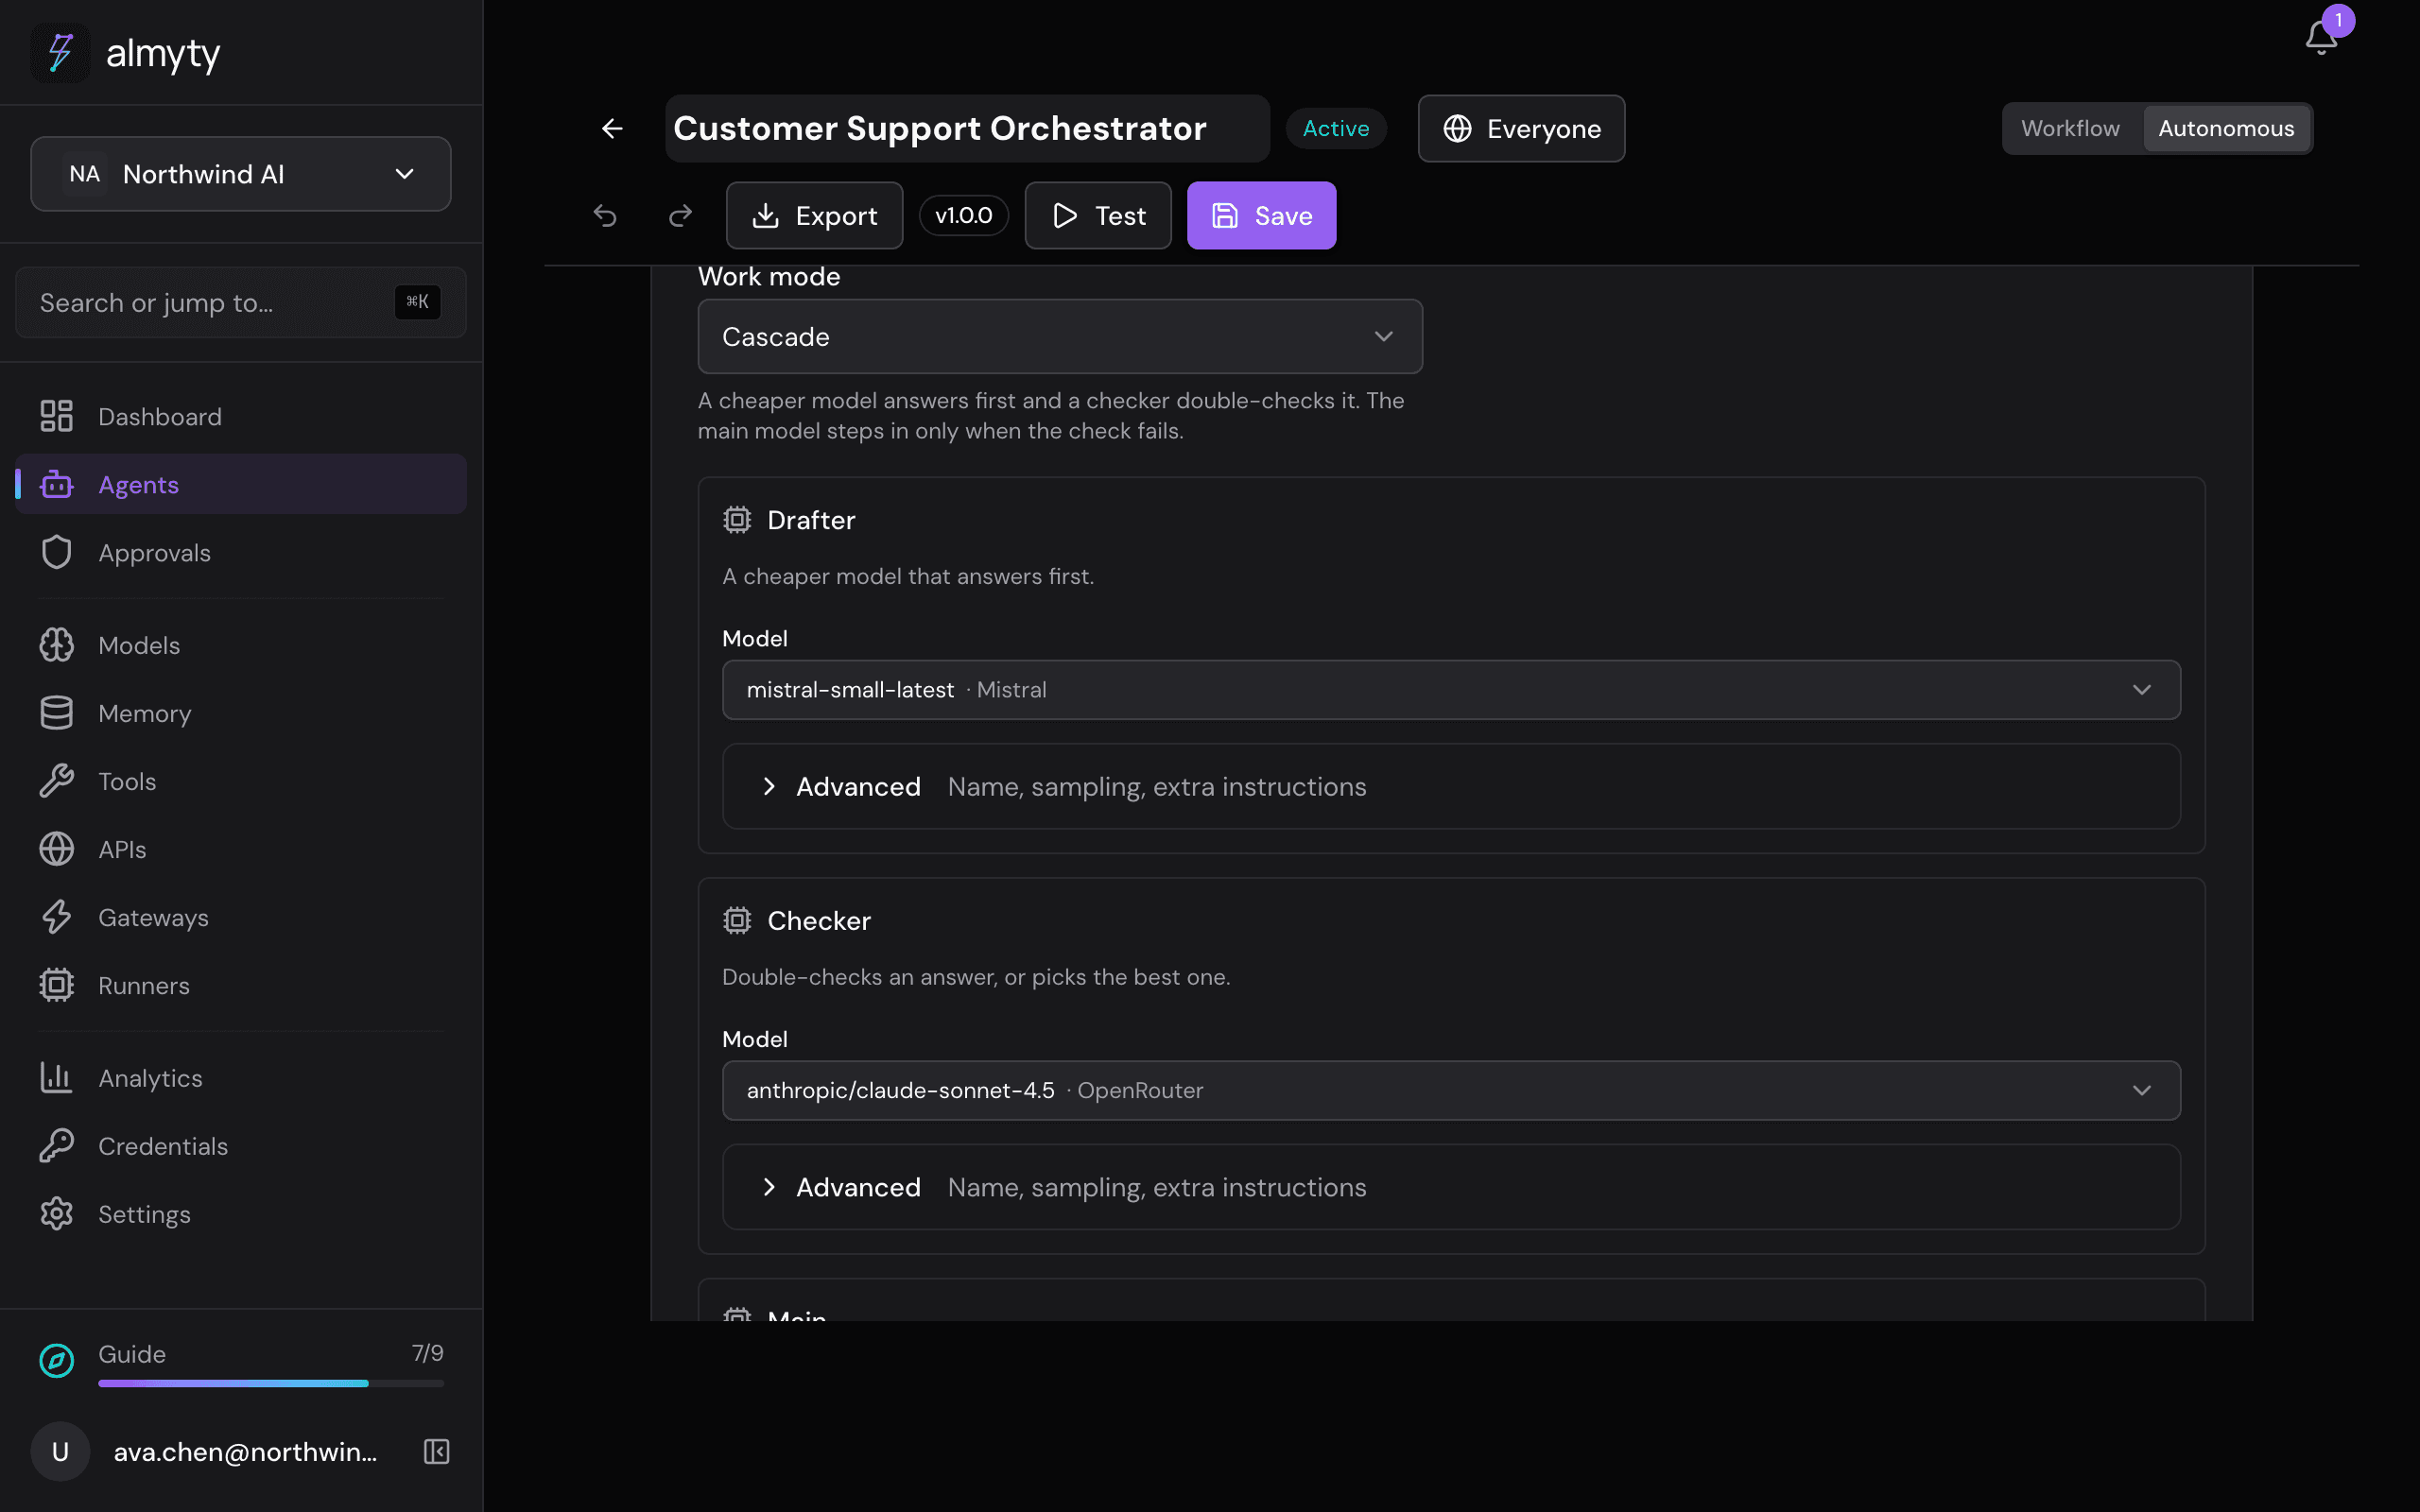Switch to Autonomous mode

pos(2226,129)
